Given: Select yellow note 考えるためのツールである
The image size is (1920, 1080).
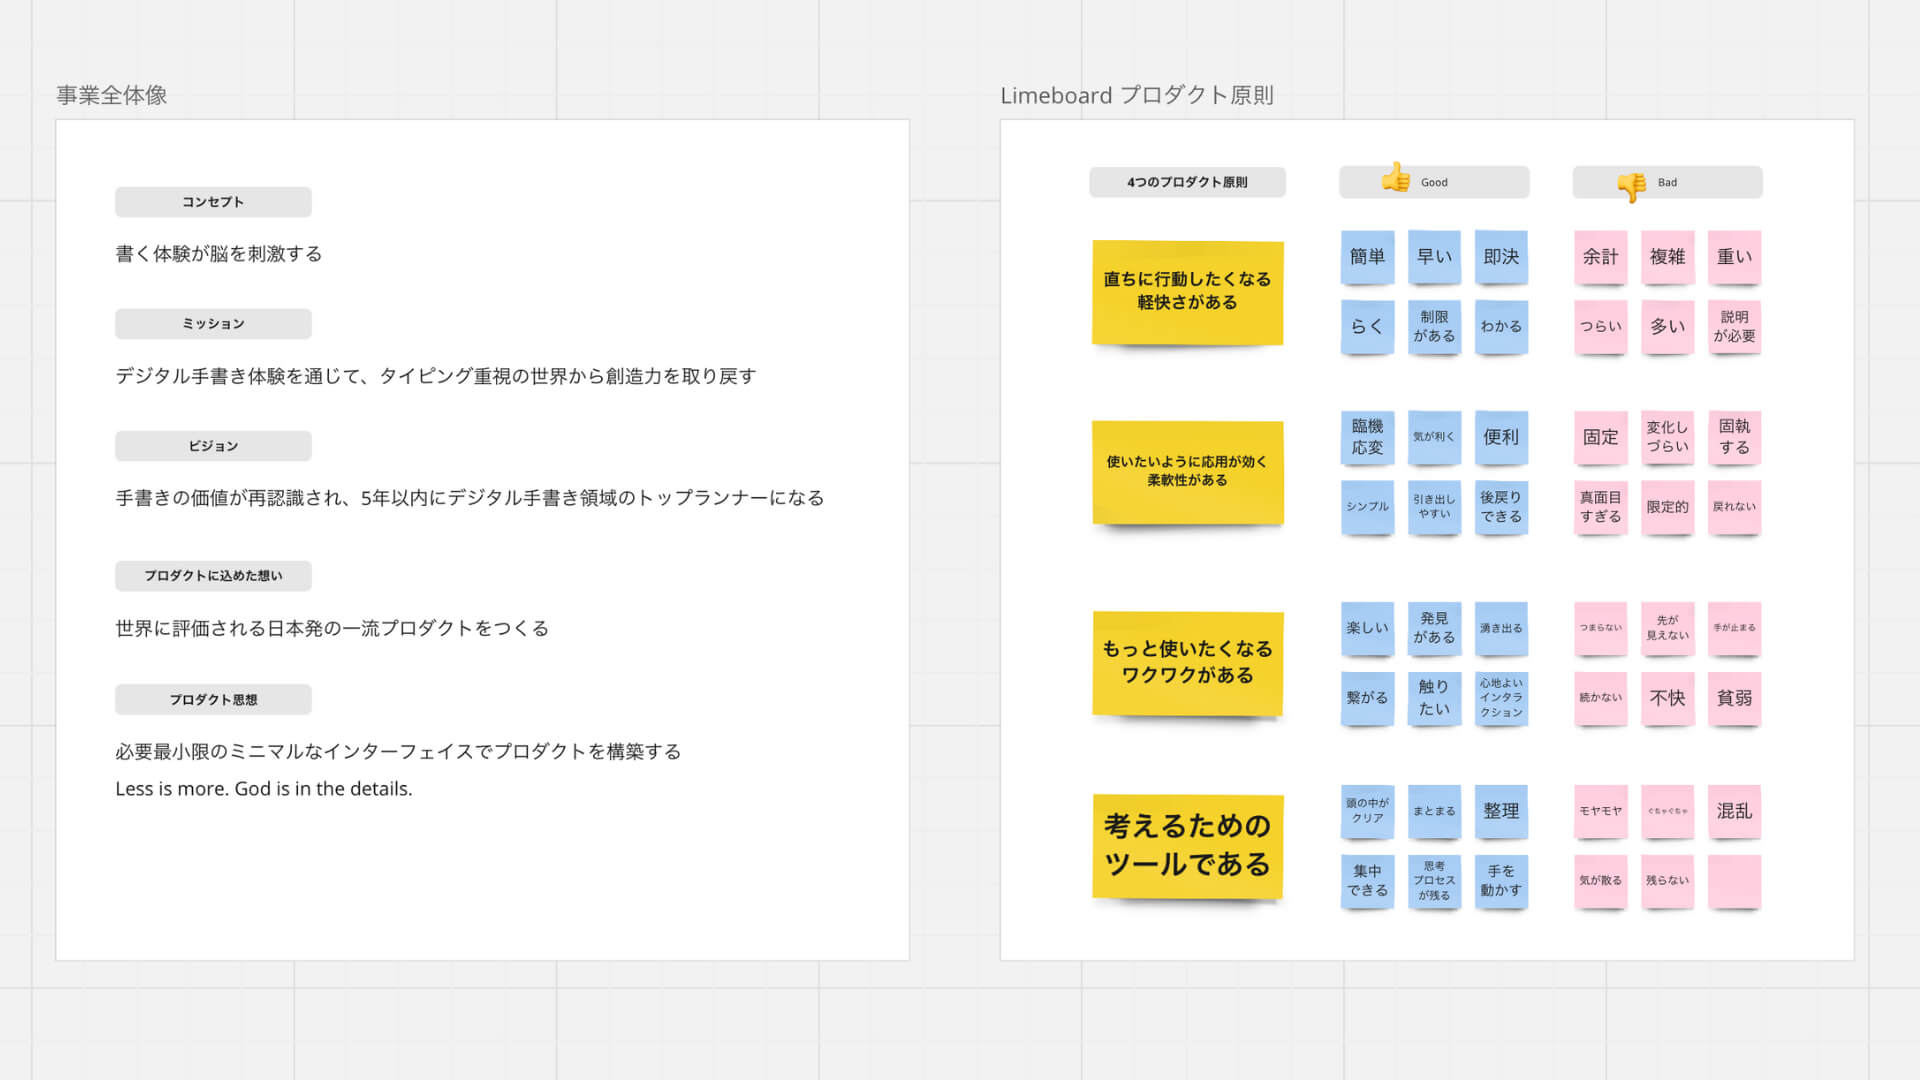Looking at the screenshot, I should pos(1187,846).
